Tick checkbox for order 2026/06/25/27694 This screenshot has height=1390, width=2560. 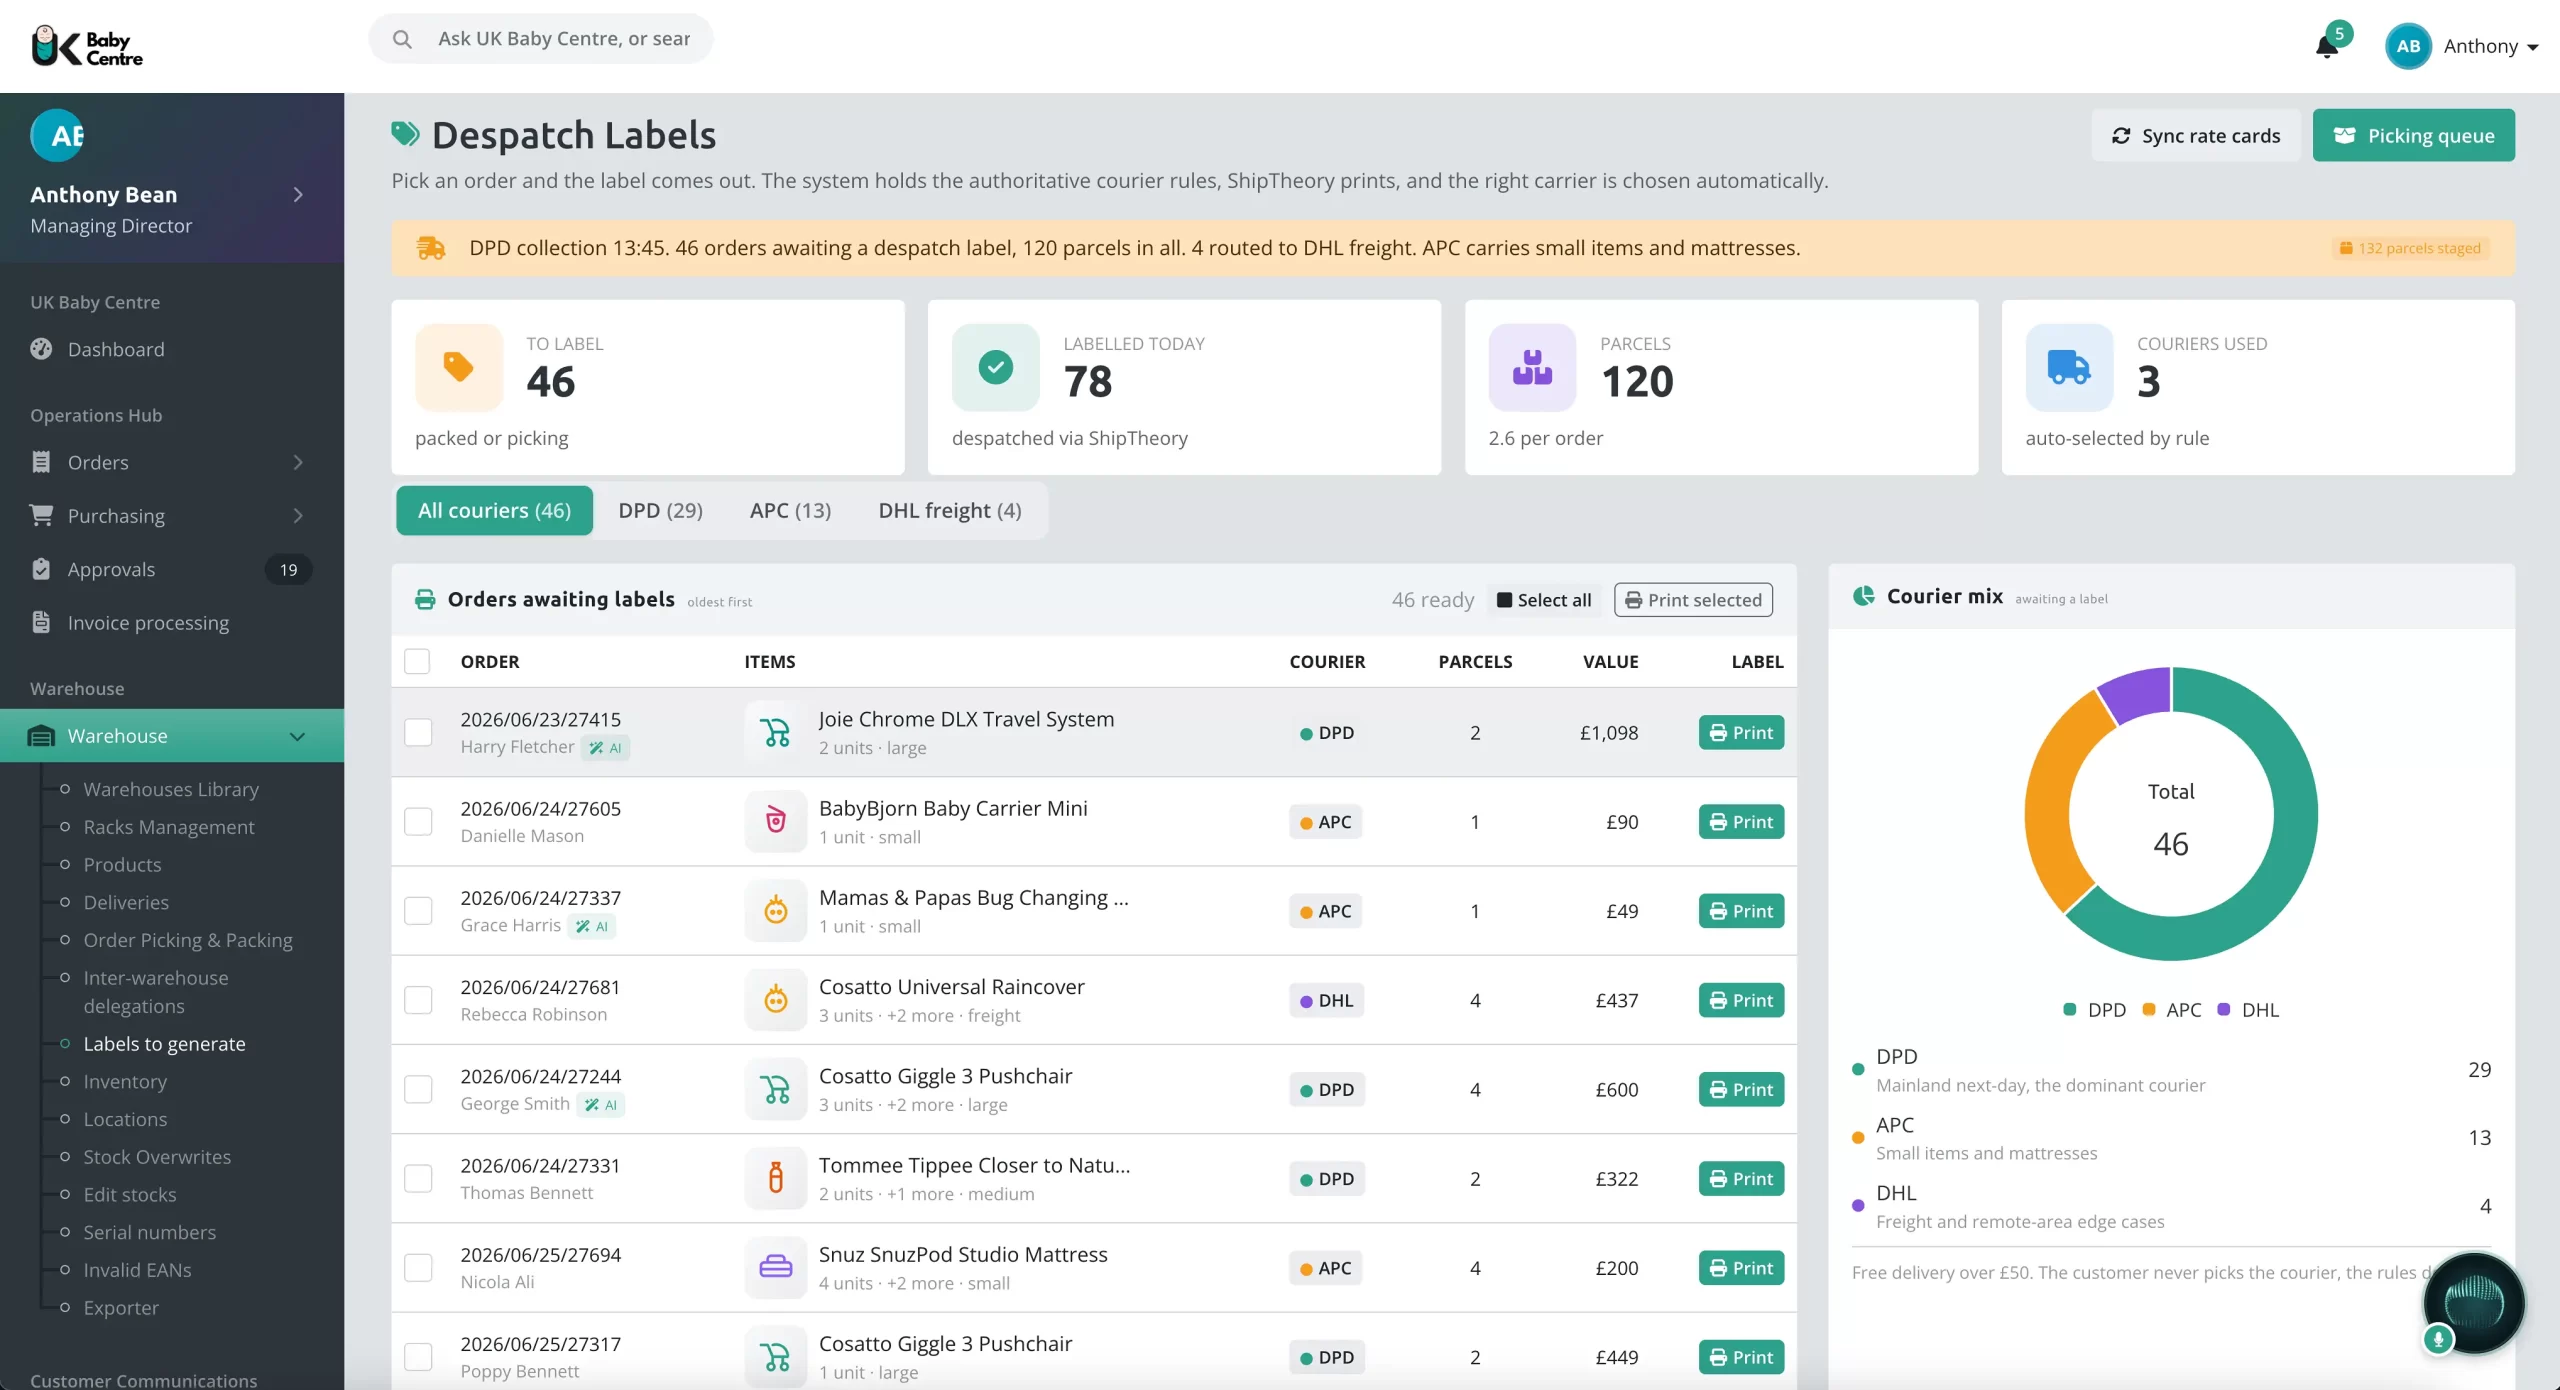(x=418, y=1267)
